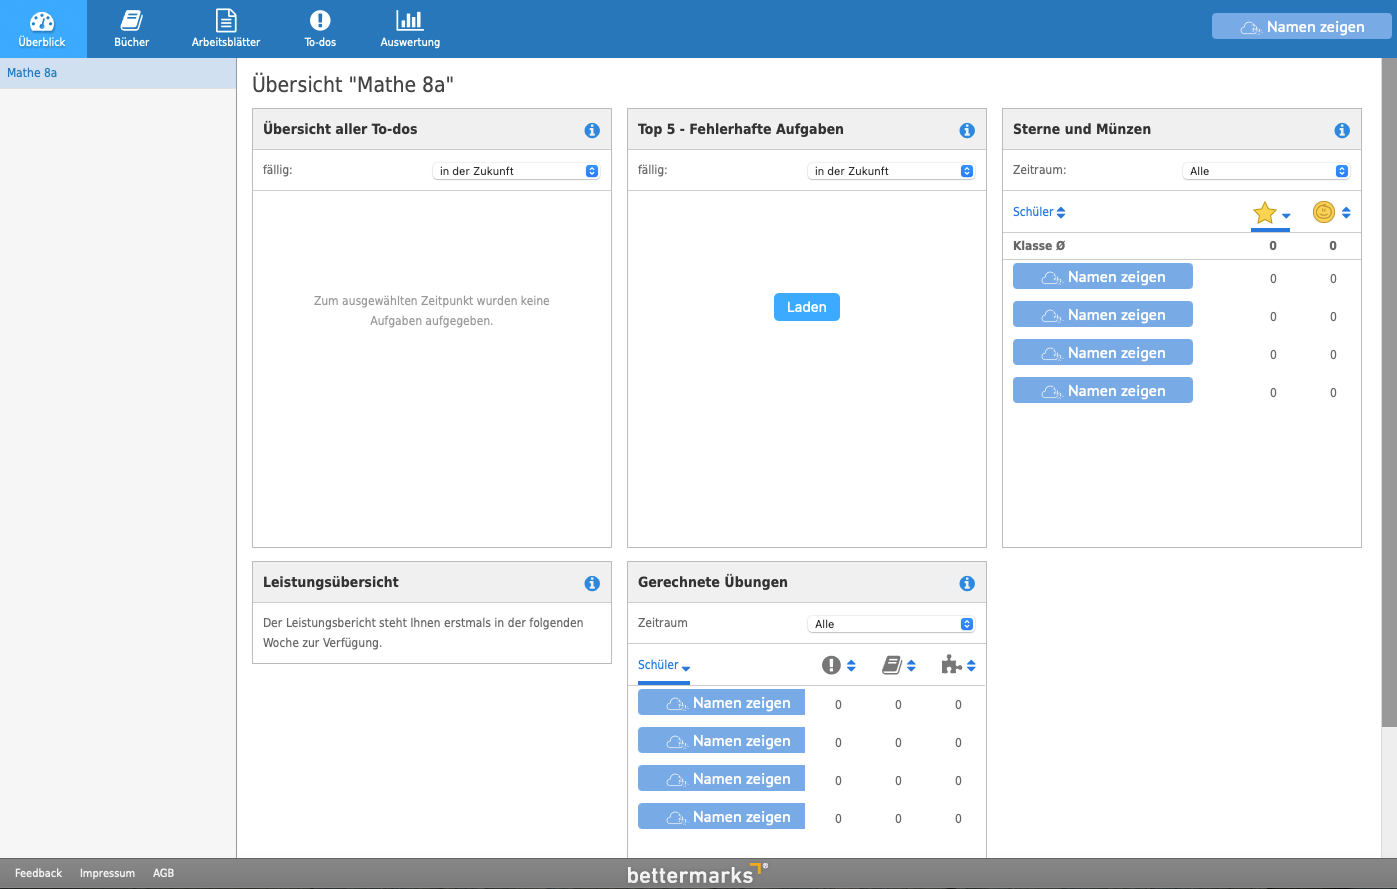The width and height of the screenshot is (1397, 889).
Task: Switch to the Überblick tab
Action: tap(42, 29)
